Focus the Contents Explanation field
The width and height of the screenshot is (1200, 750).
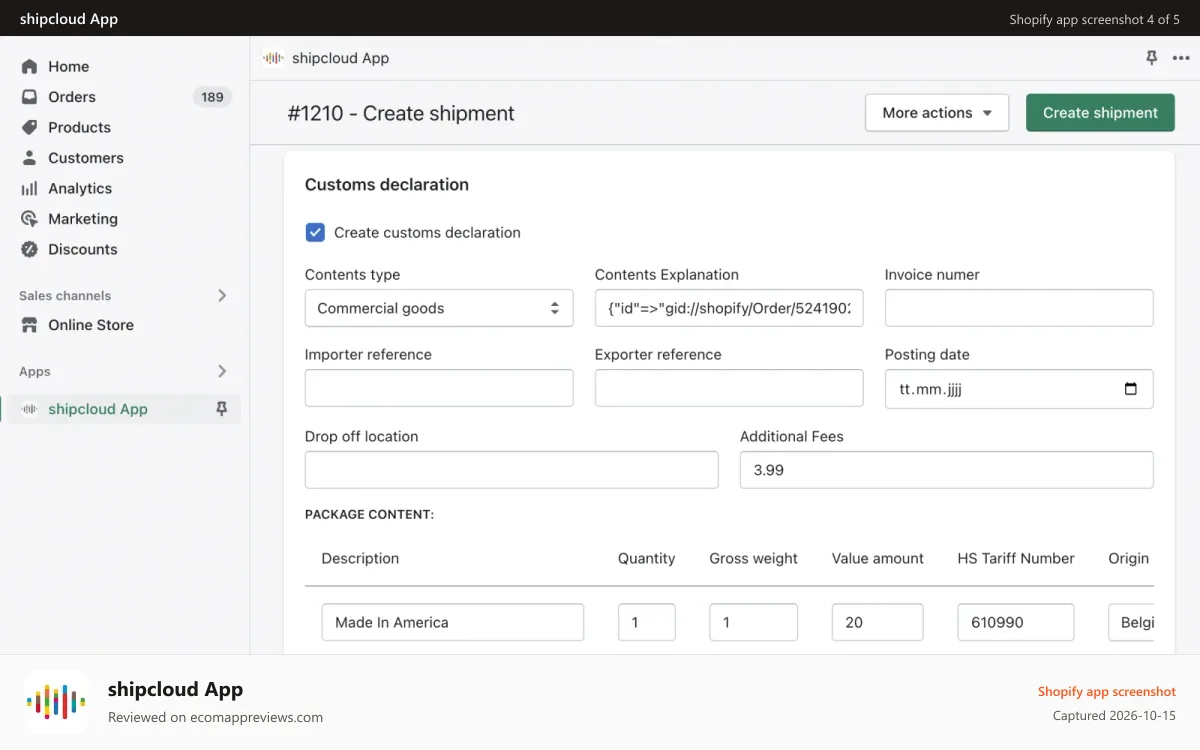coord(729,308)
